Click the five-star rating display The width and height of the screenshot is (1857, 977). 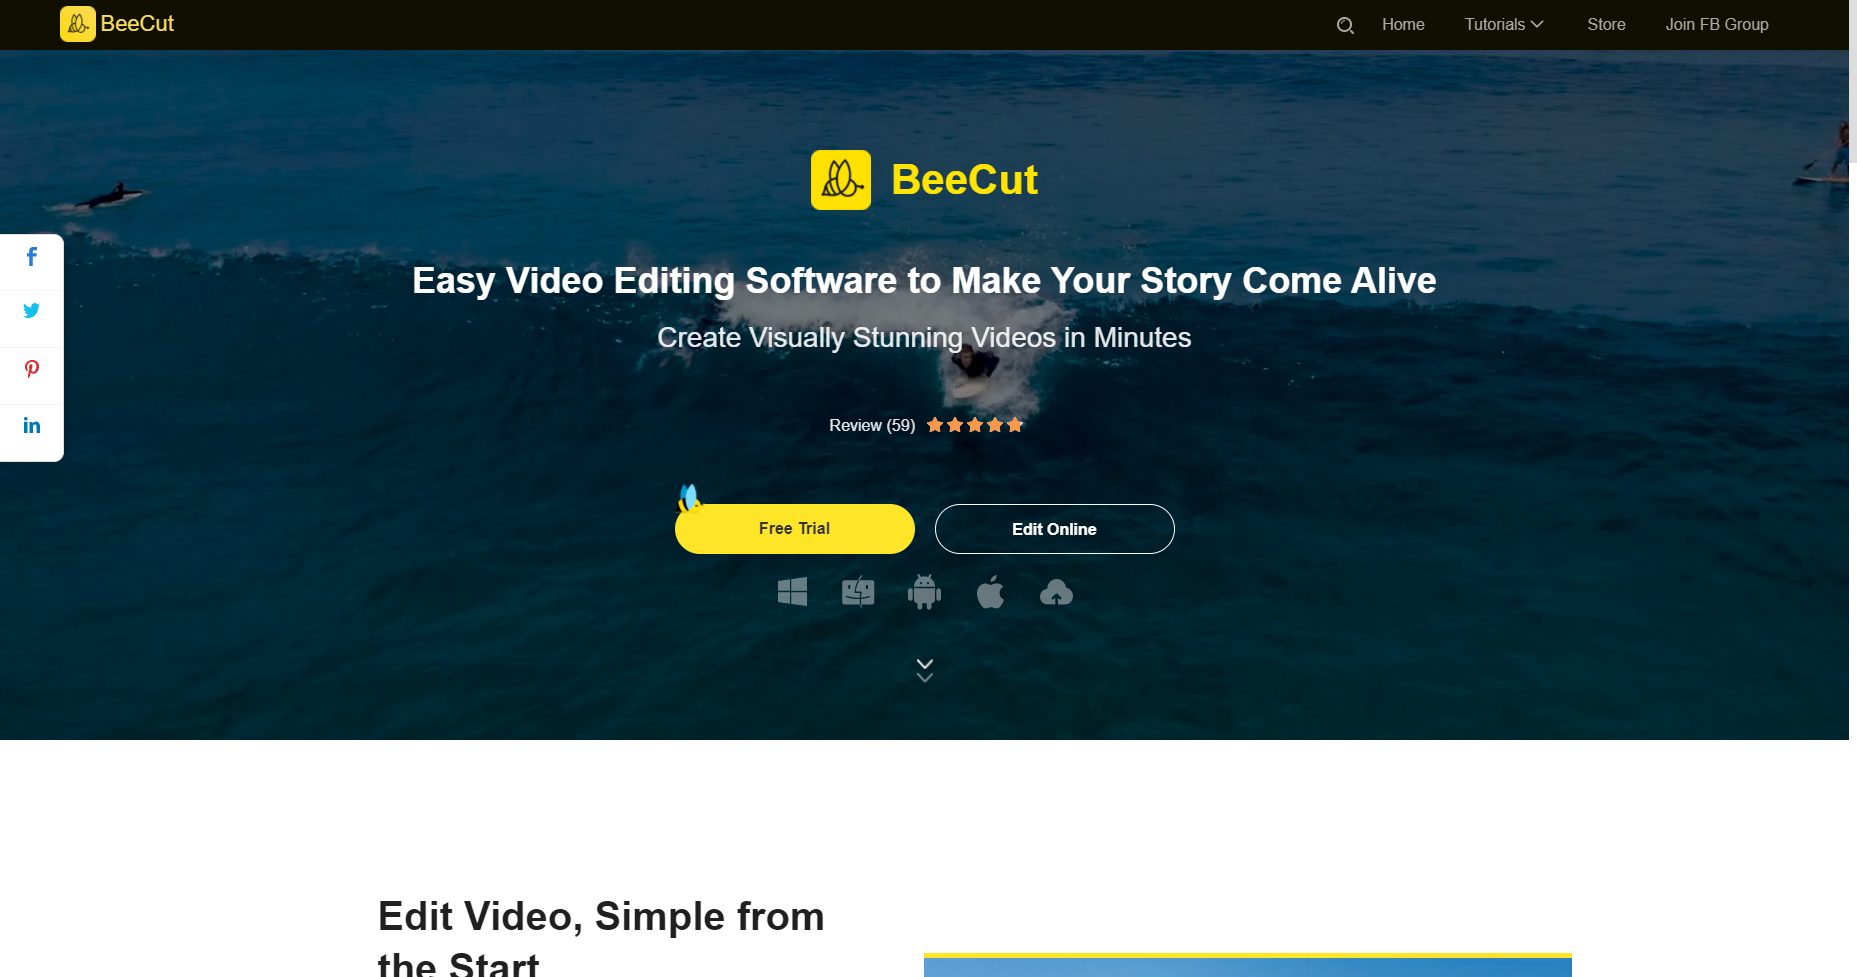(975, 425)
